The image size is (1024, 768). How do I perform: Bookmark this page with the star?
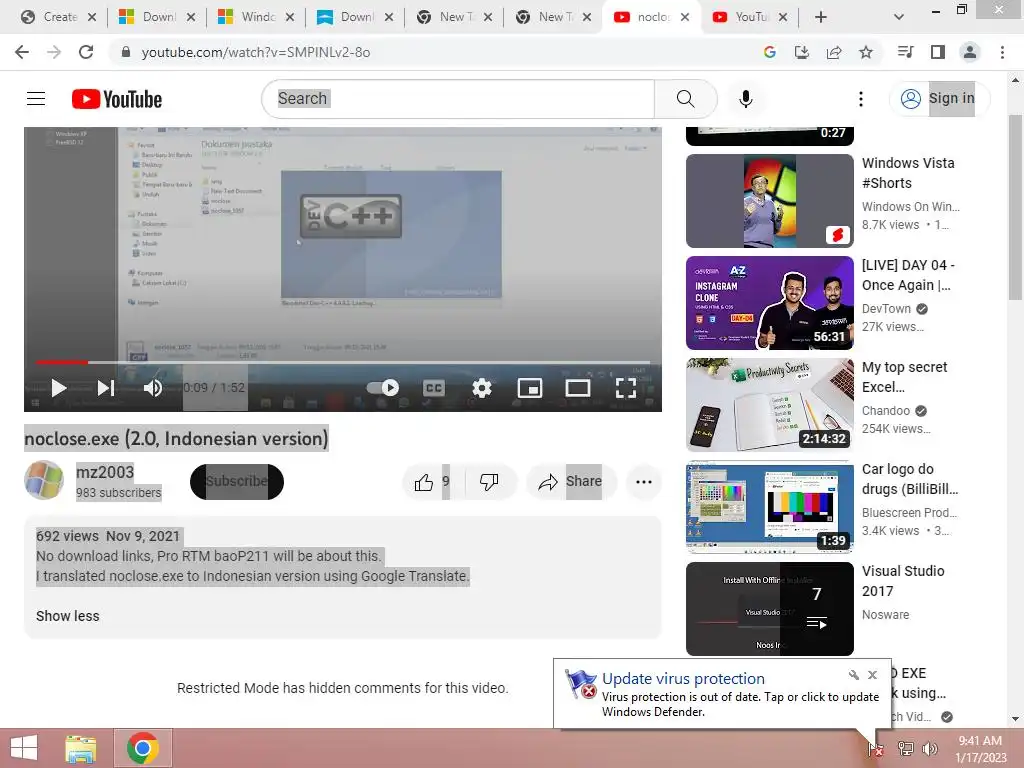click(x=866, y=52)
